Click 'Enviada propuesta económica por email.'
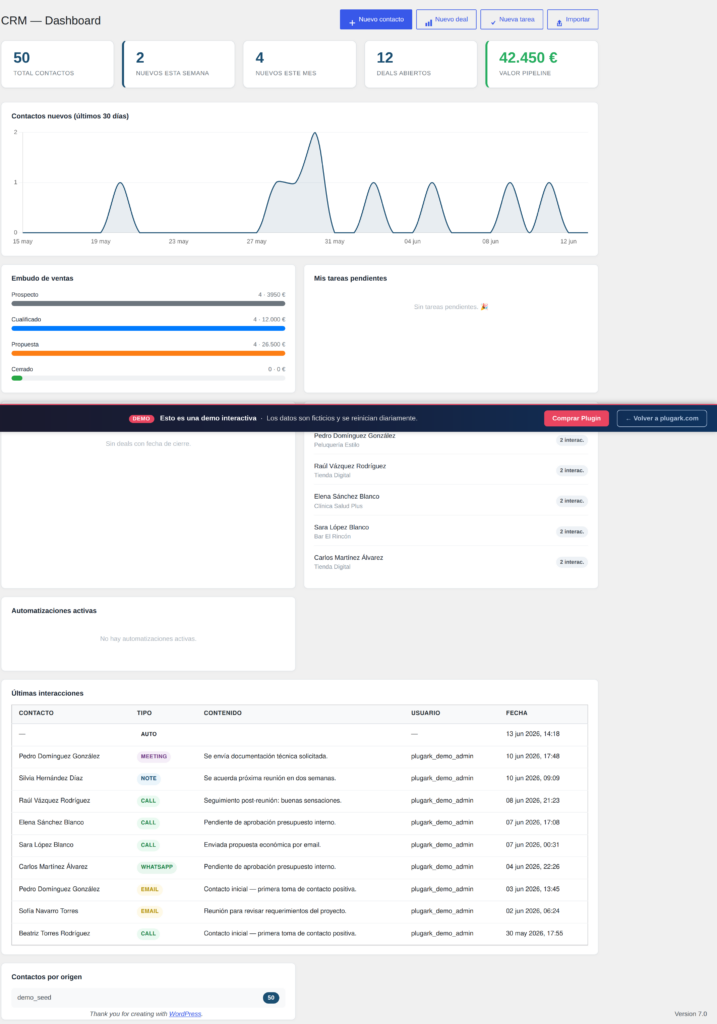This screenshot has height=1024, width=717. (x=262, y=845)
